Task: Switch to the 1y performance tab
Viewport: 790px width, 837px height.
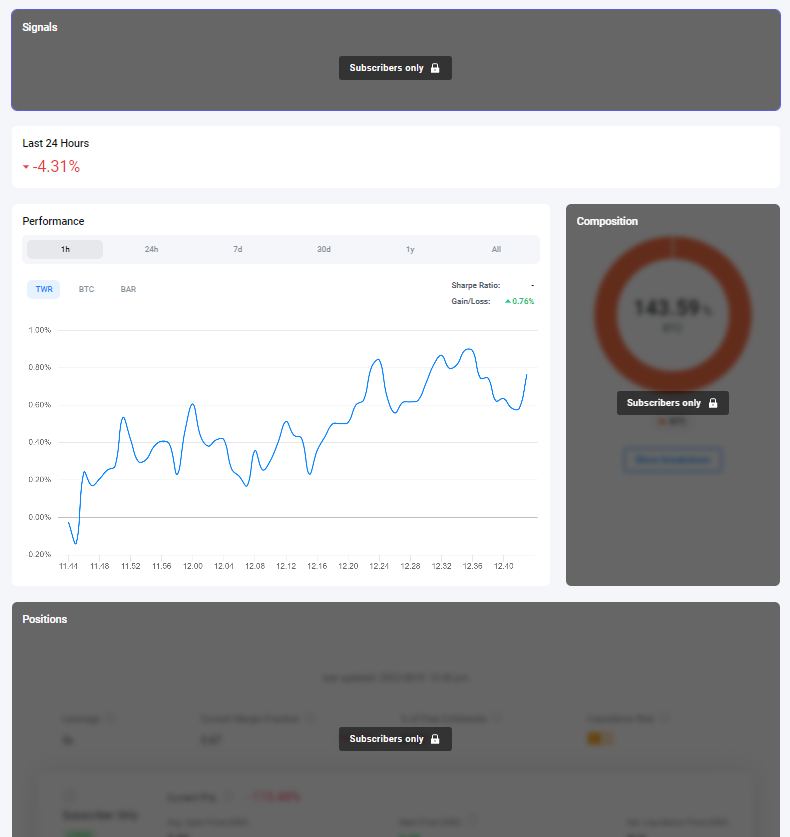Action: point(410,249)
